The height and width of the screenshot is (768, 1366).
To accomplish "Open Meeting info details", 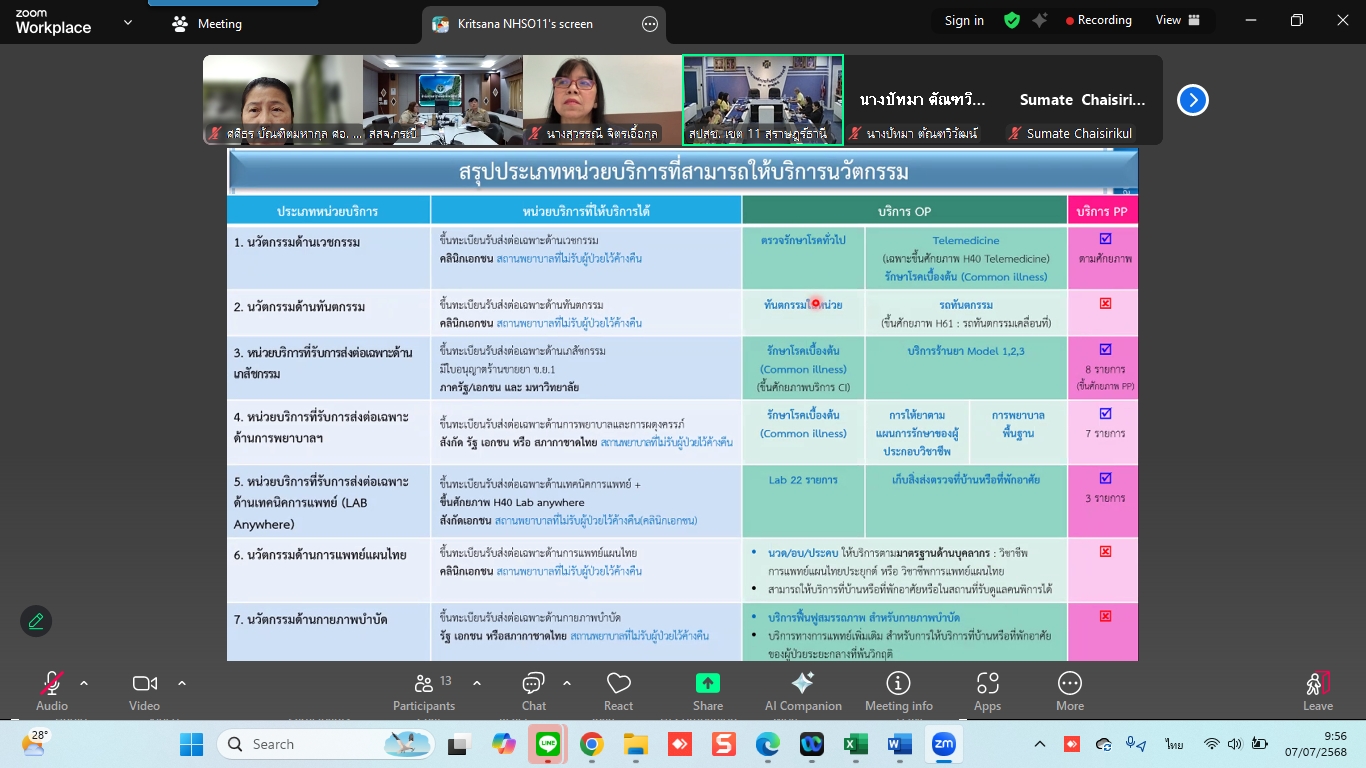I will pyautogui.click(x=898, y=691).
